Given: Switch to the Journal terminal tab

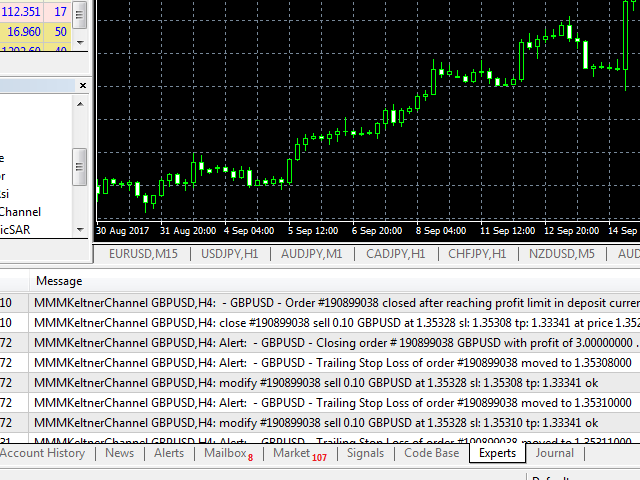Looking at the screenshot, I should [555, 453].
